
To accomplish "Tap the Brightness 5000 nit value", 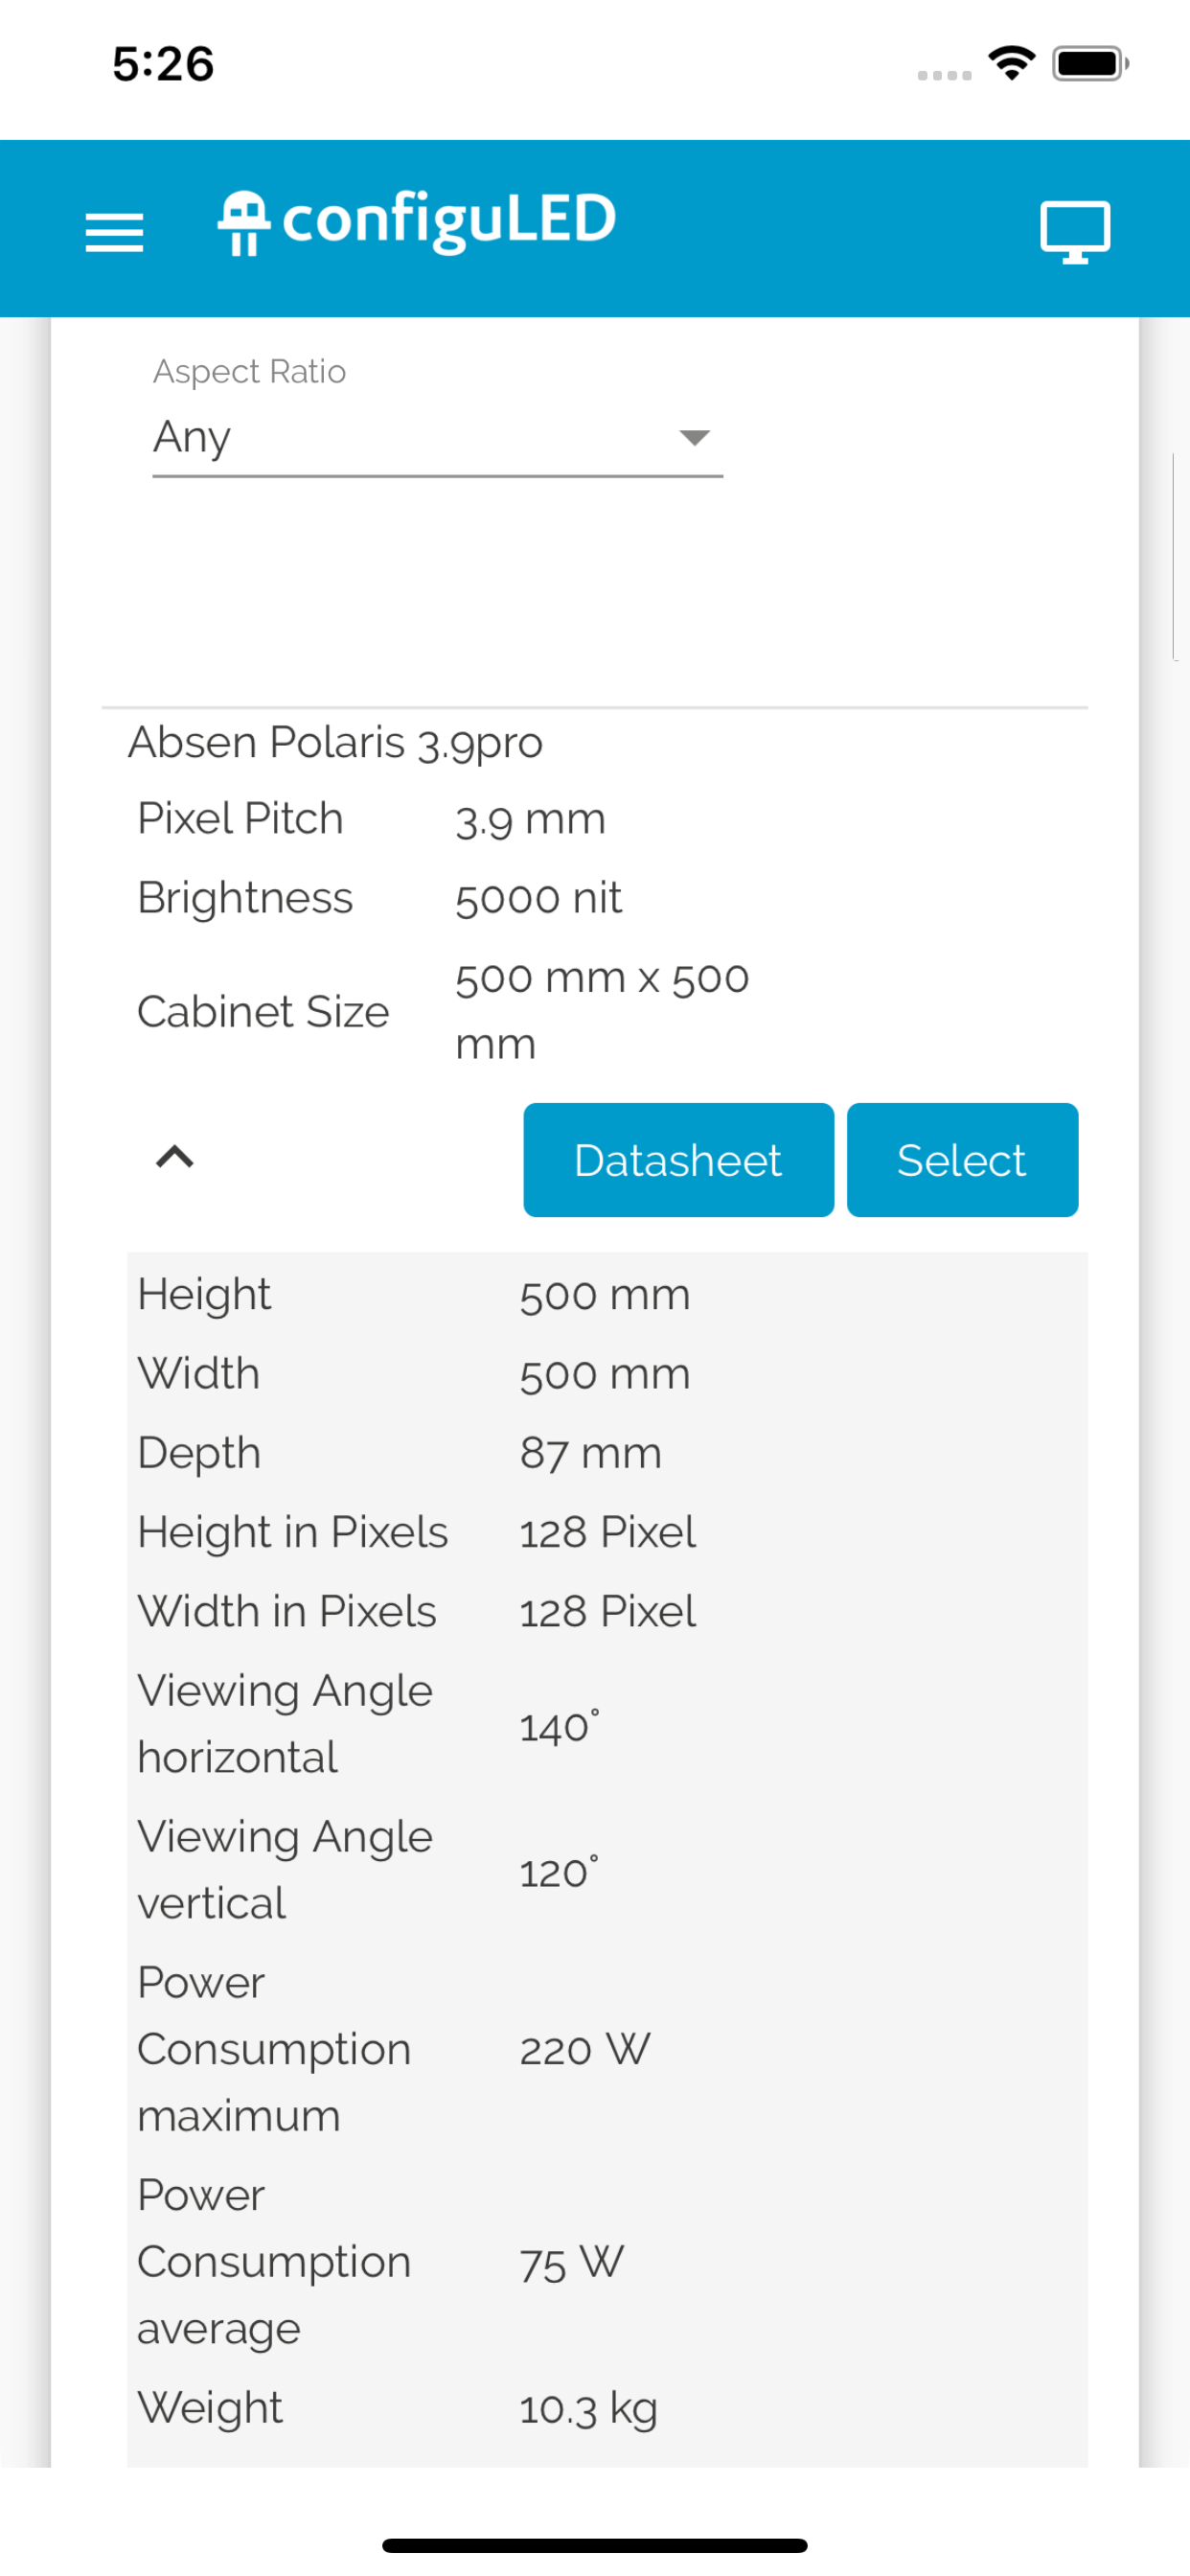I will [x=538, y=898].
